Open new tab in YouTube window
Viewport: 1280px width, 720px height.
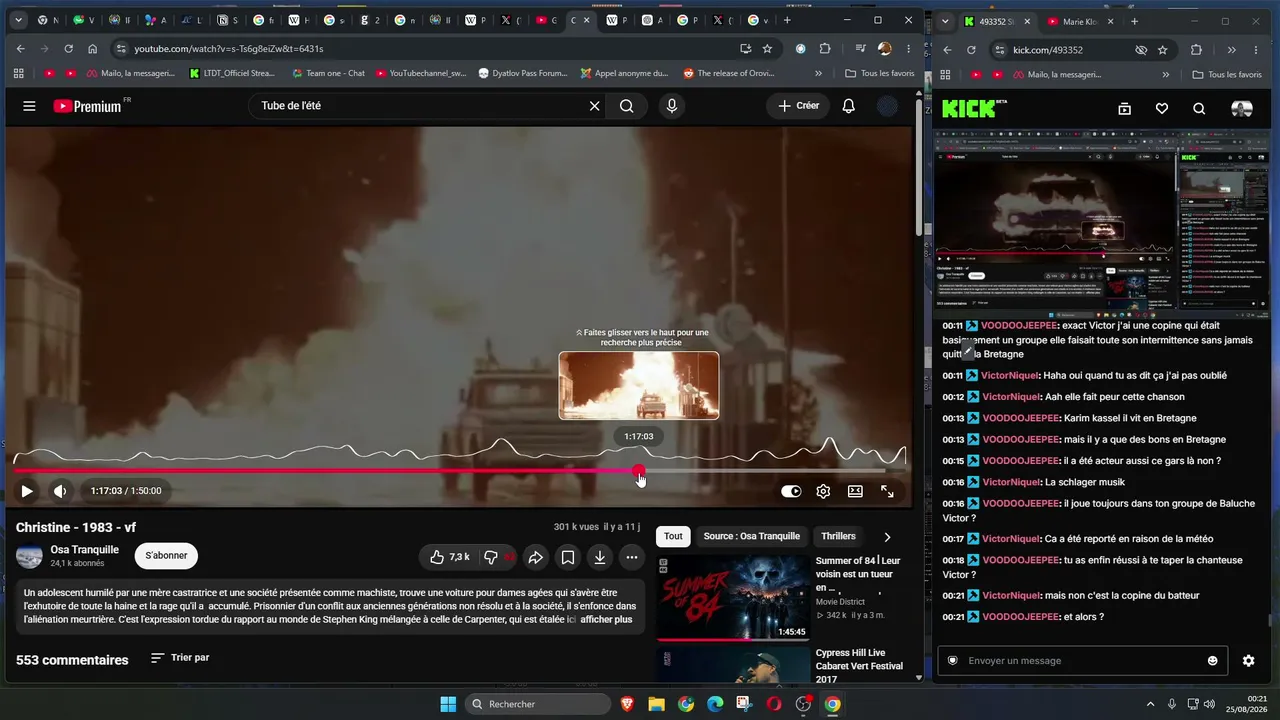pos(787,20)
